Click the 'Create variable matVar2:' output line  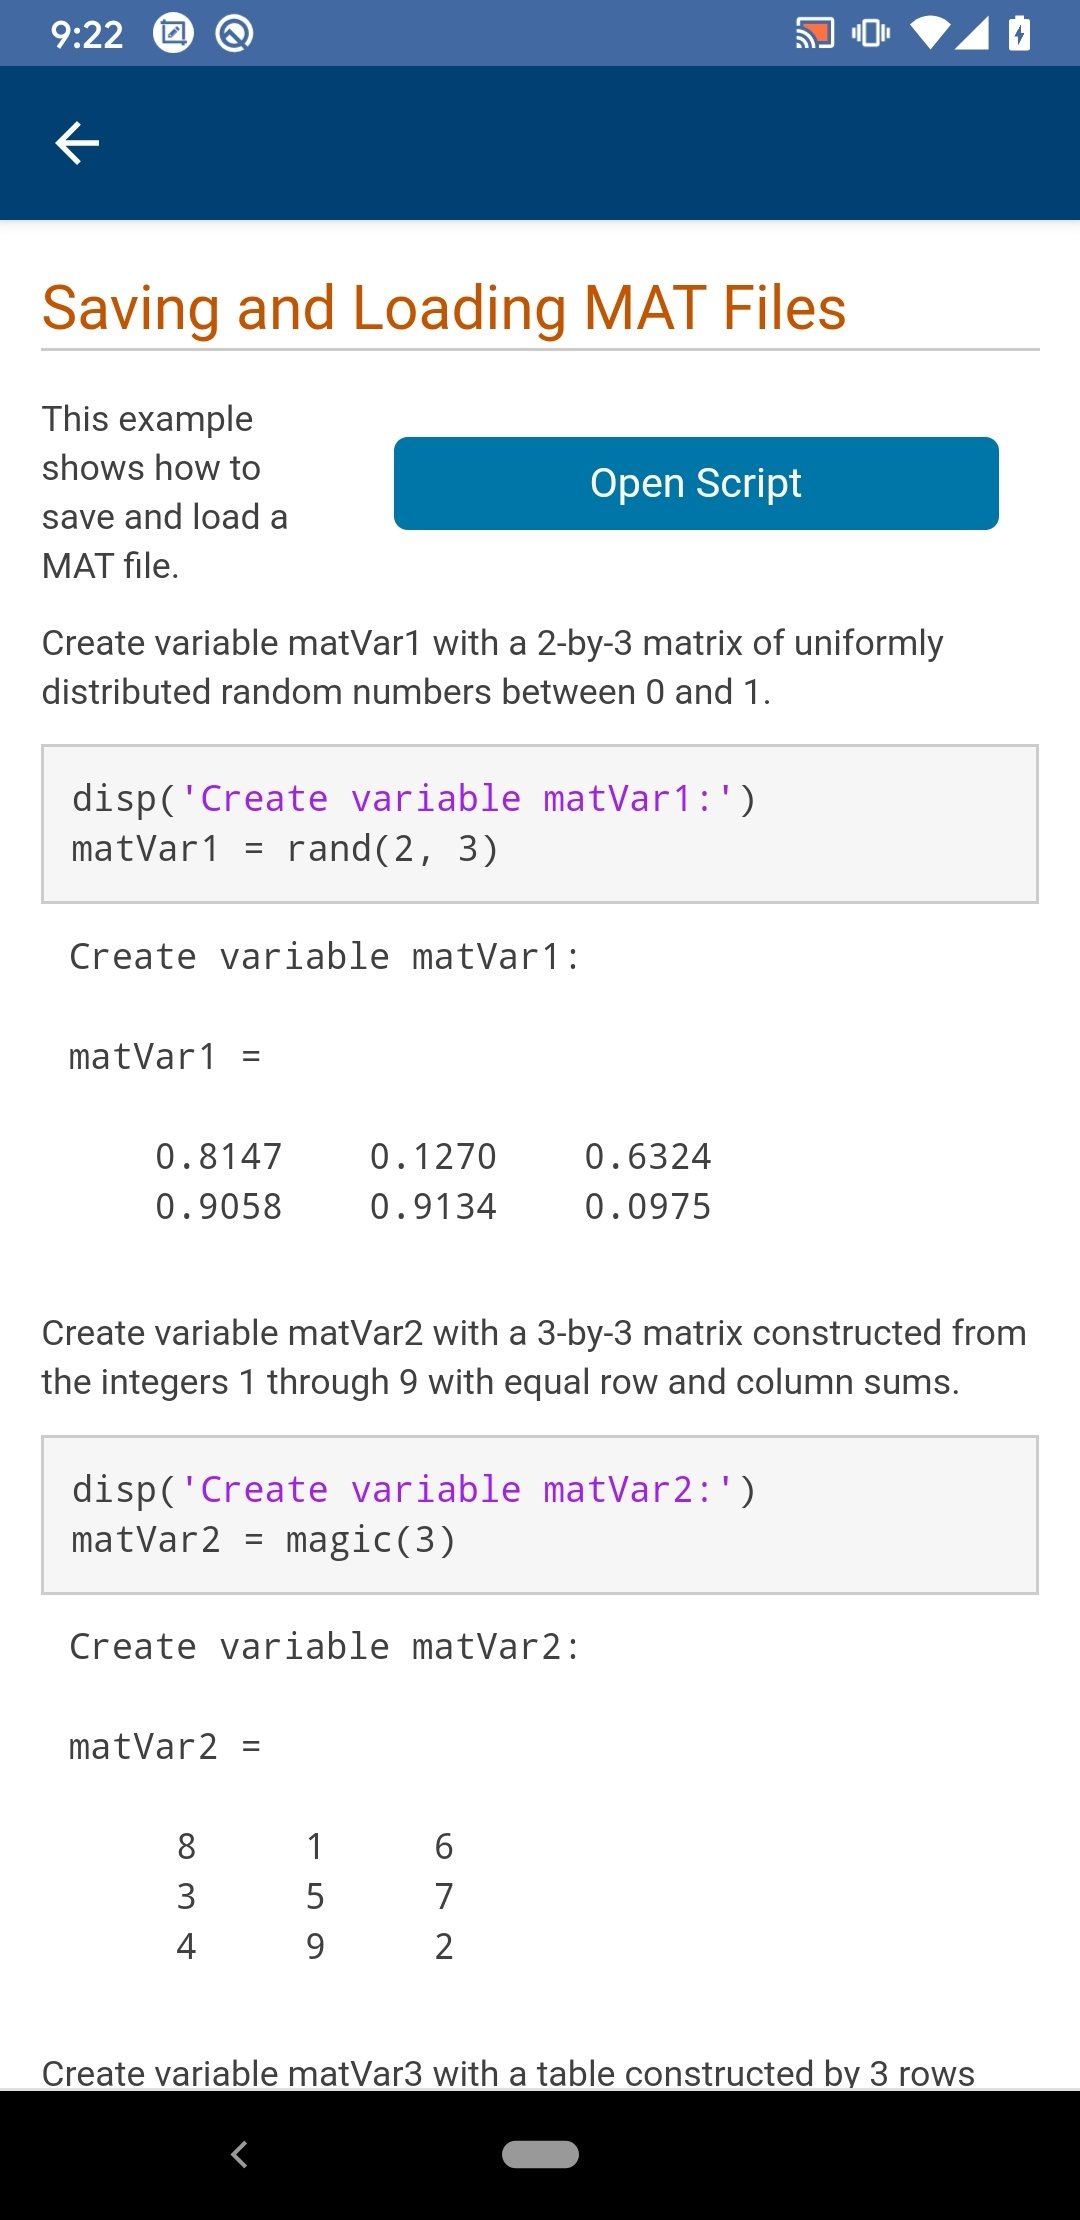point(325,1647)
